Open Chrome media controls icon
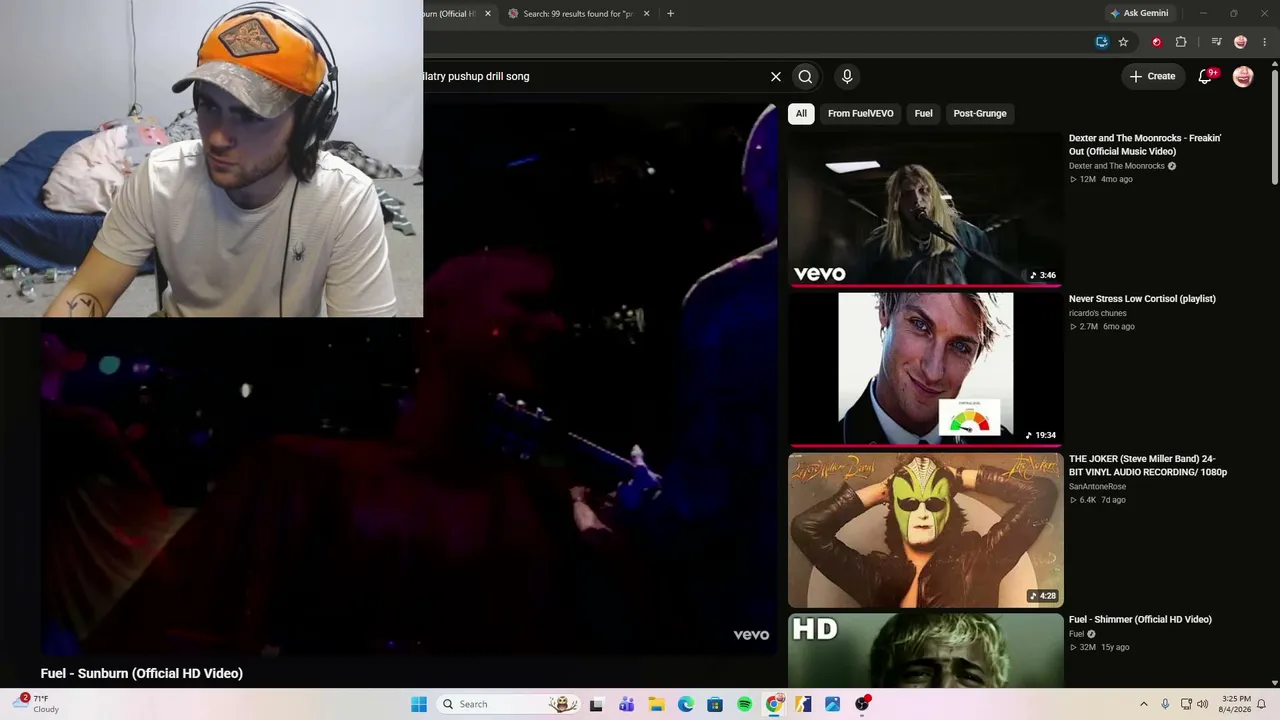Viewport: 1280px width, 720px height. tap(1216, 42)
